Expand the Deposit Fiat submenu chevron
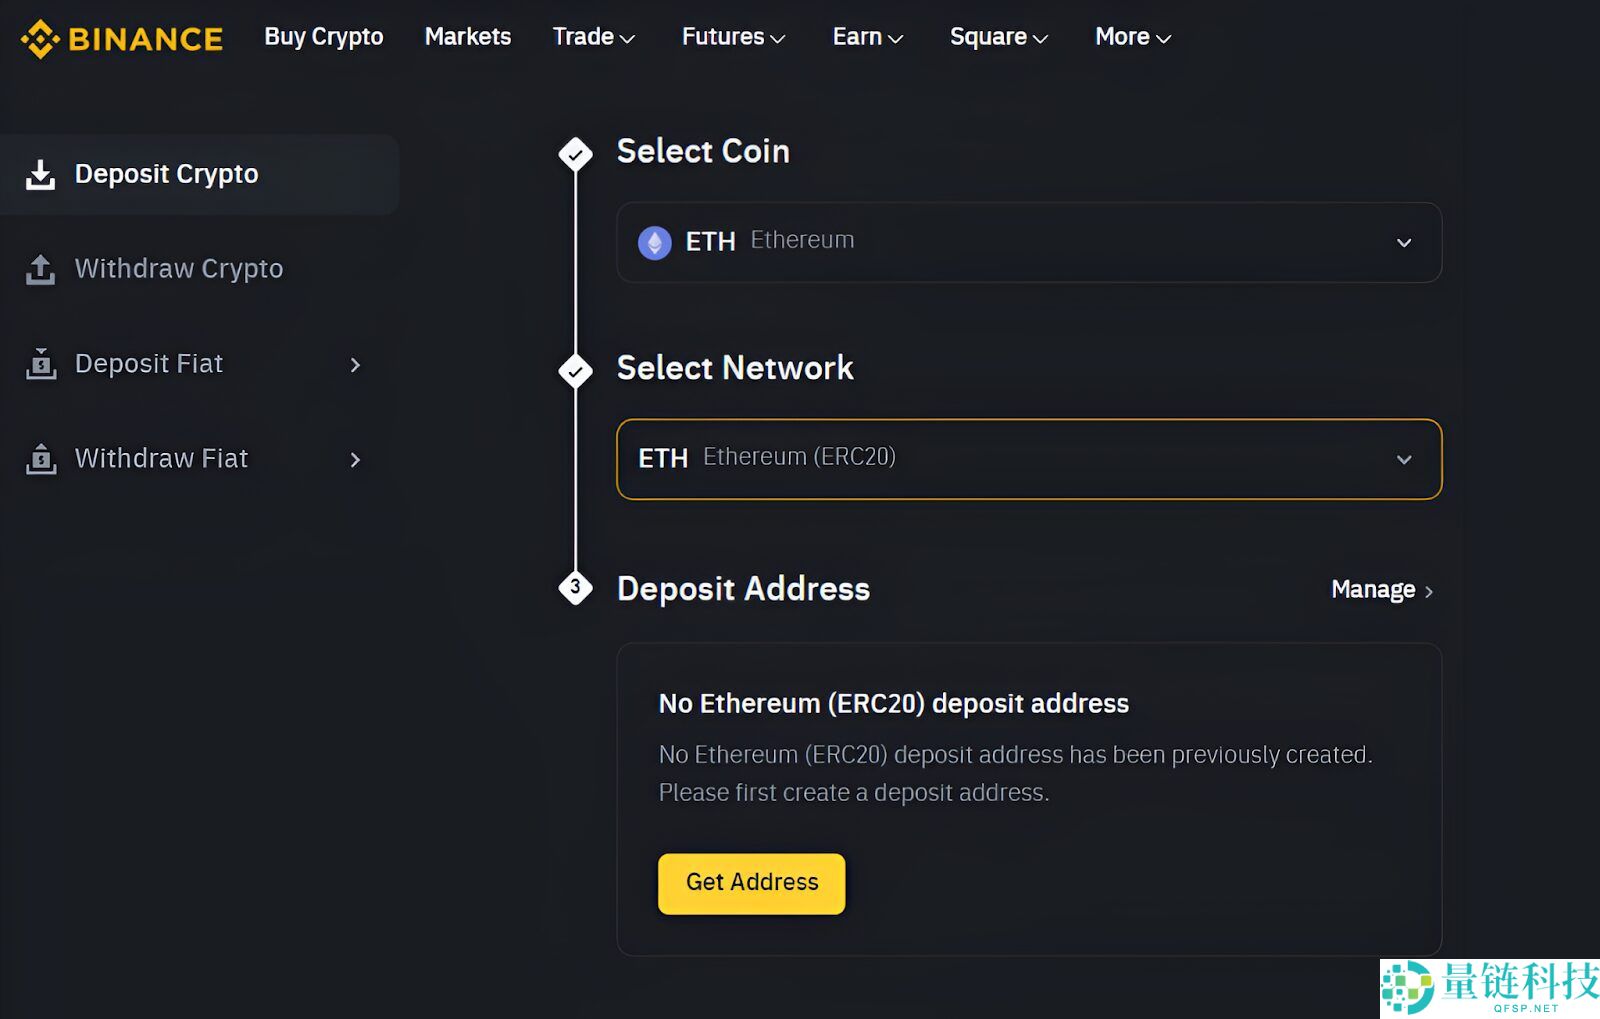 (356, 365)
